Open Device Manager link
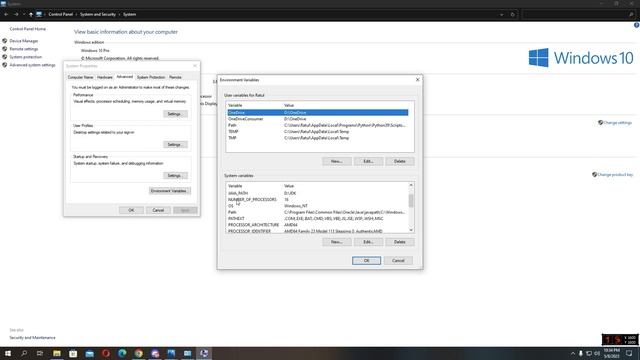This screenshot has height=360, width=640. click(24, 41)
